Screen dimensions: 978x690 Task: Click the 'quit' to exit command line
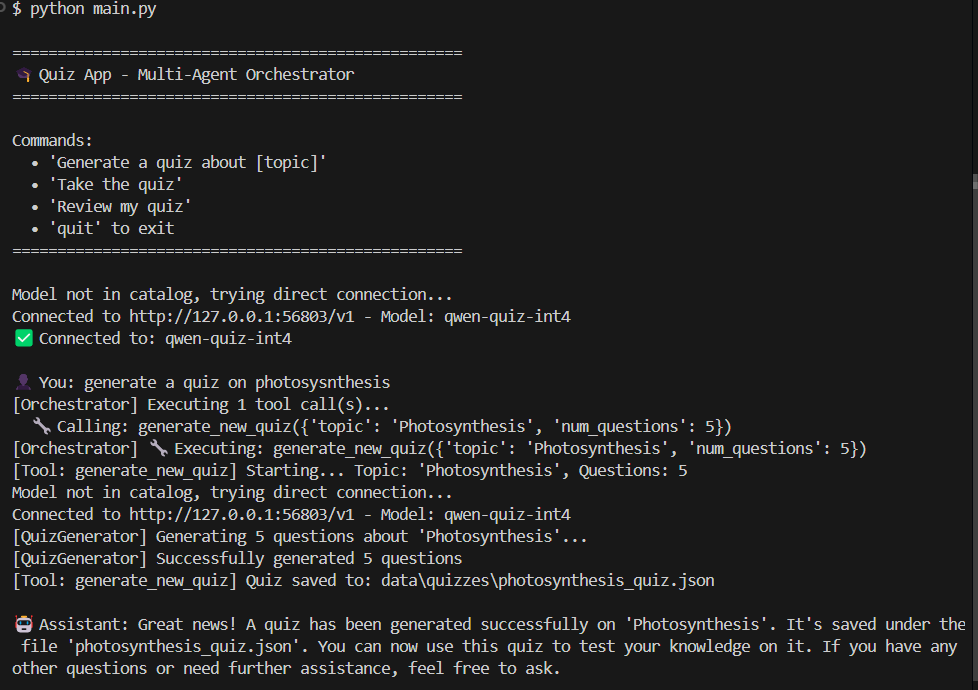click(112, 229)
